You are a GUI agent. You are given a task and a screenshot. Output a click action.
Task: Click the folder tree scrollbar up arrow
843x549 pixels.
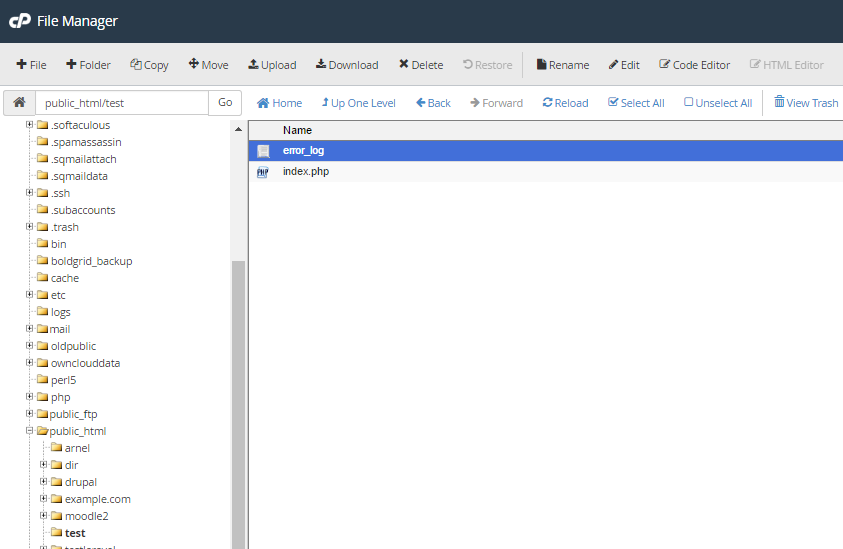(238, 130)
